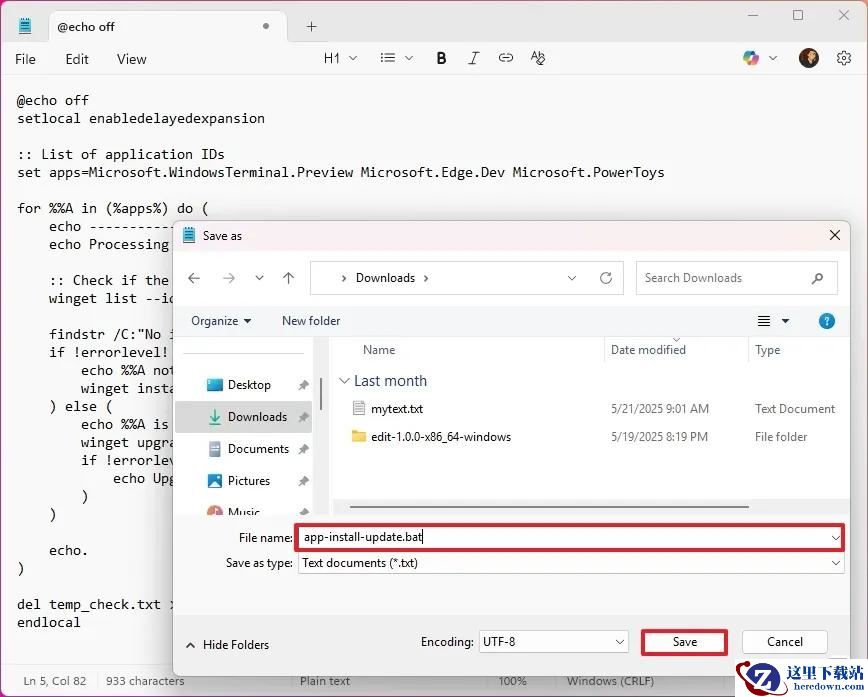Open the Organize menu
The width and height of the screenshot is (868, 697).
(x=221, y=321)
